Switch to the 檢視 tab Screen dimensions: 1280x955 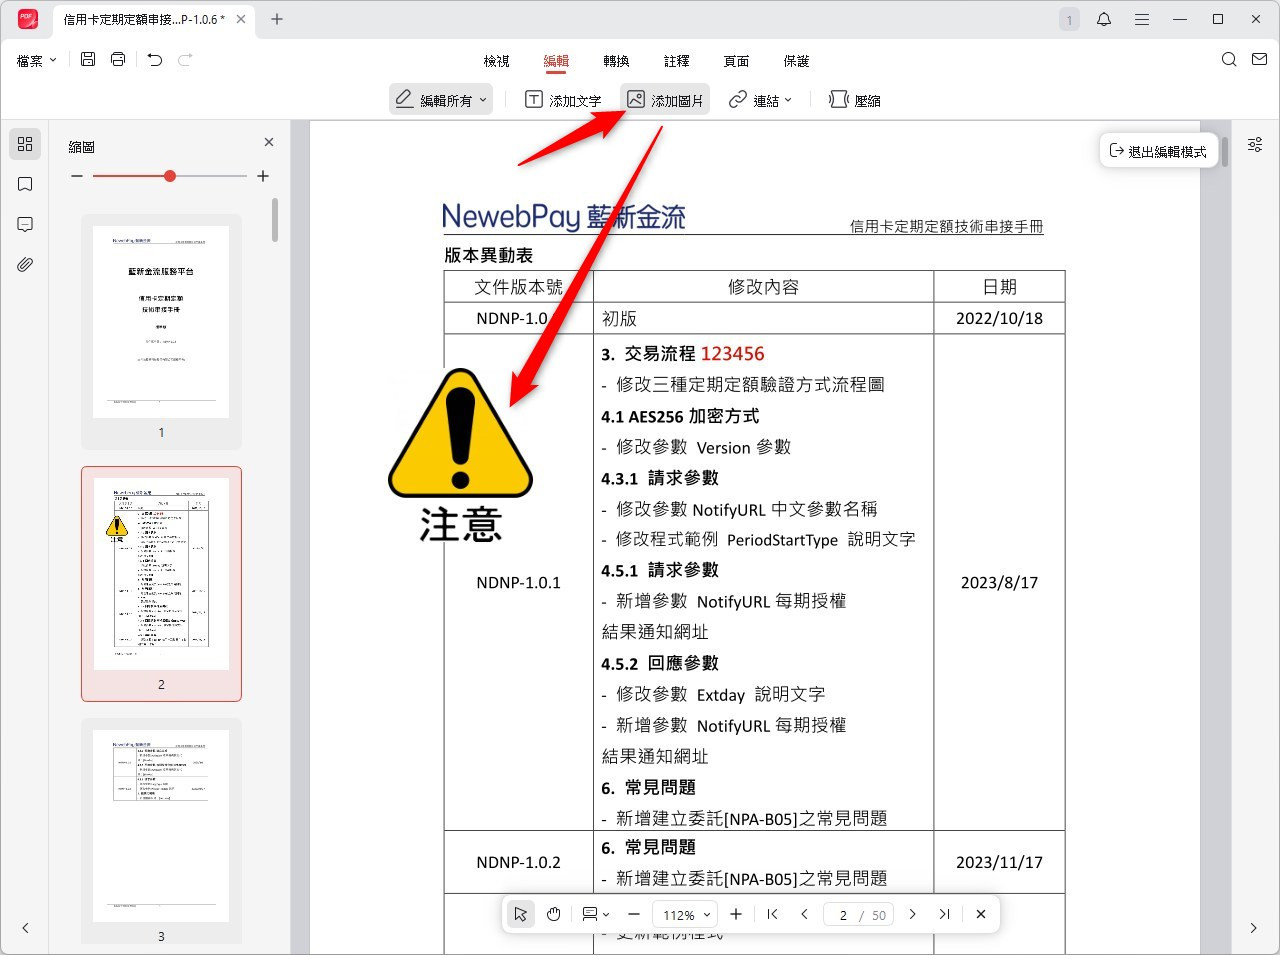(497, 61)
